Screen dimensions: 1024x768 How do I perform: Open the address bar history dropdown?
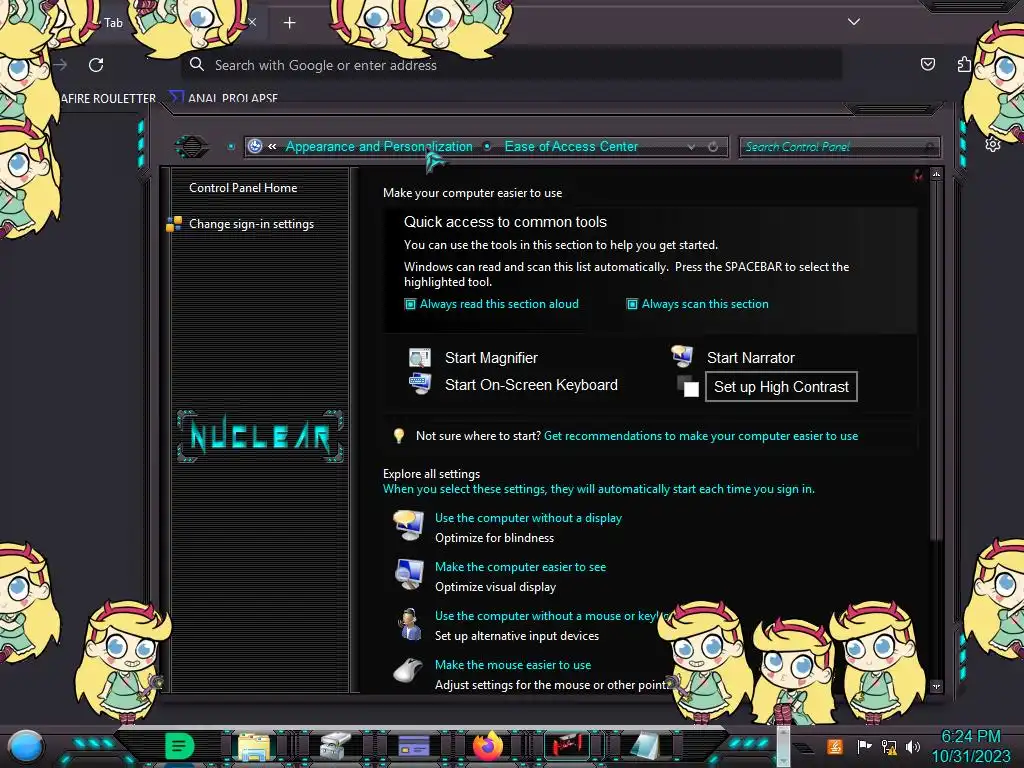[x=691, y=147]
